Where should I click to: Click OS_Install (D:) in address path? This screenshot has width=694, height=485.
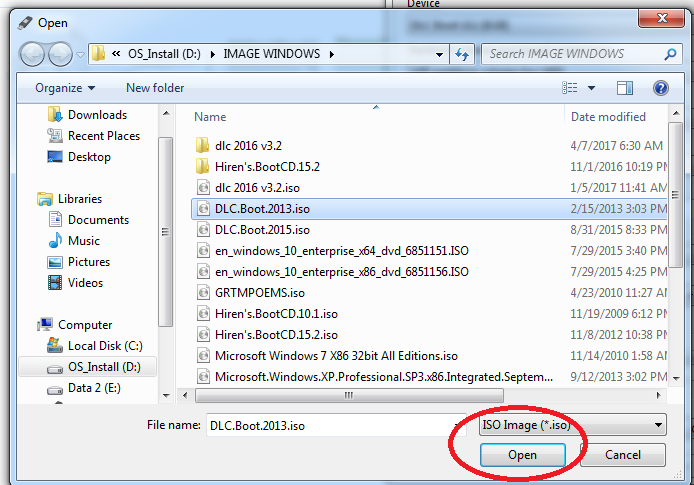[x=164, y=54]
